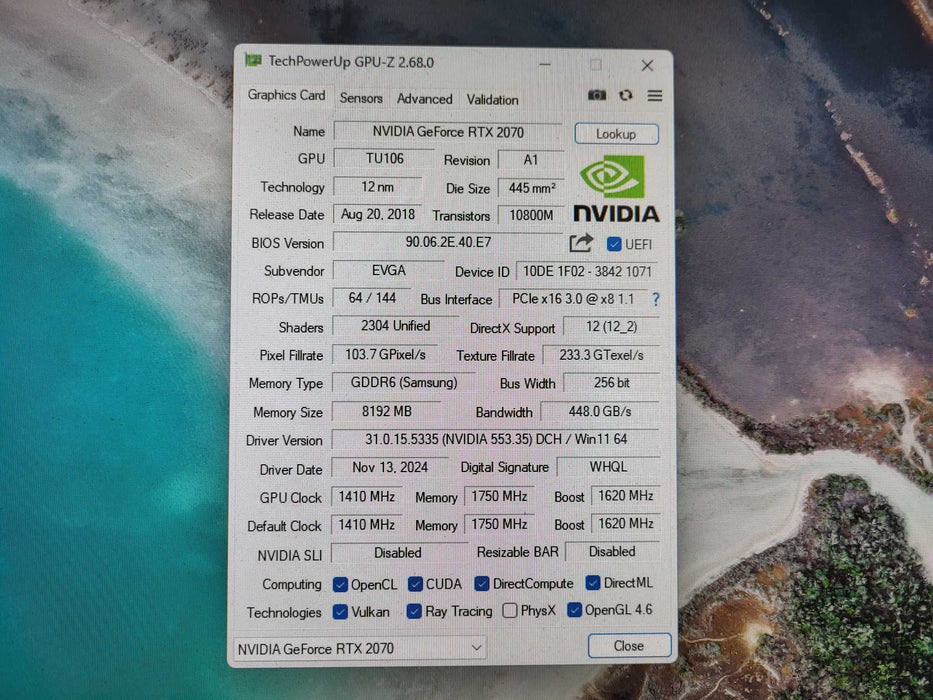933x700 pixels.
Task: Toggle the Ray Tracing checkbox
Action: (414, 611)
